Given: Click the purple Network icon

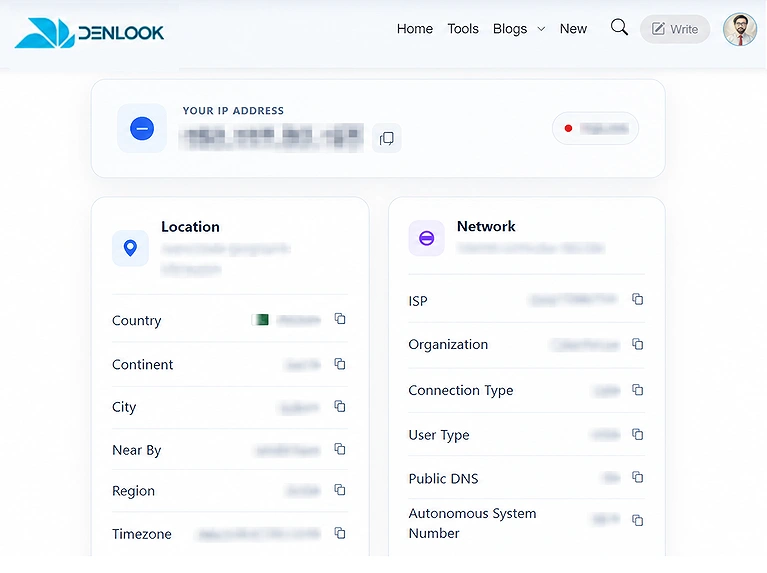Looking at the screenshot, I should click(427, 238).
